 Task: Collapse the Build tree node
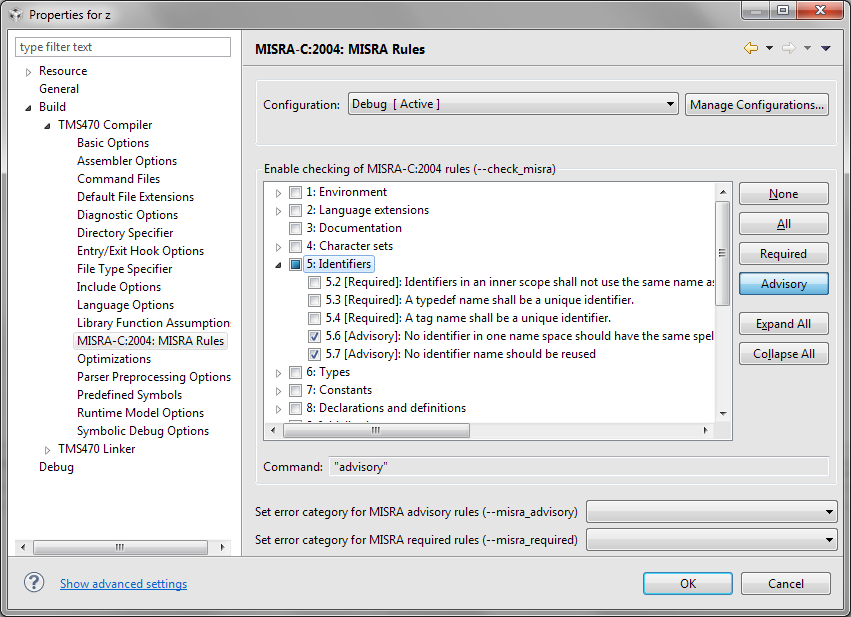pos(28,107)
